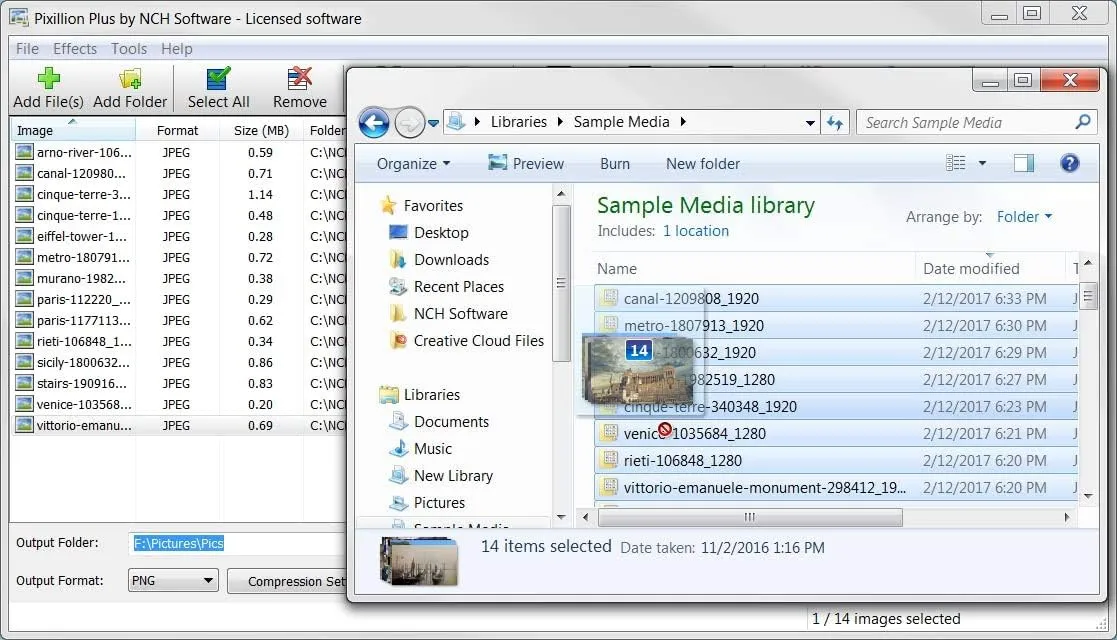Open the view options dropdown arrow
The height and width of the screenshot is (640, 1117).
pos(982,163)
